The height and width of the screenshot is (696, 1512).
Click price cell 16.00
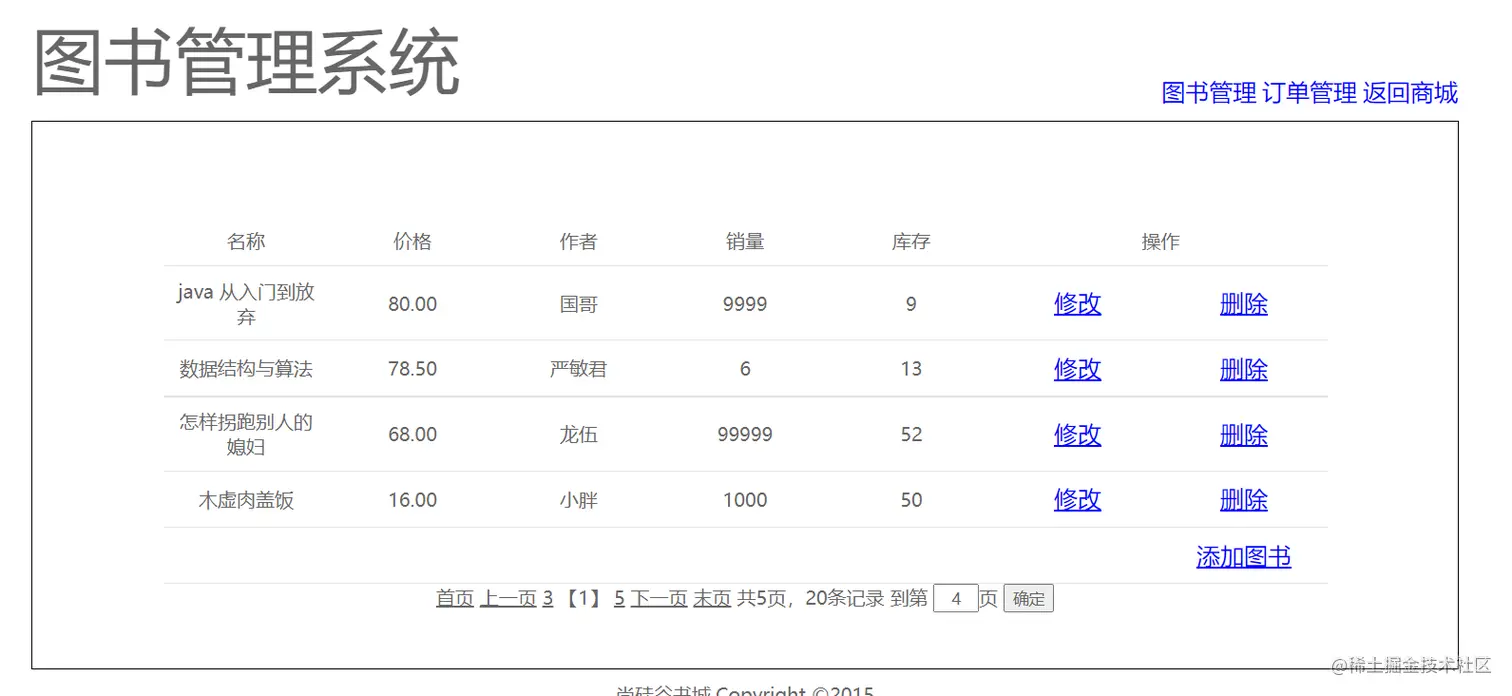tap(412, 500)
